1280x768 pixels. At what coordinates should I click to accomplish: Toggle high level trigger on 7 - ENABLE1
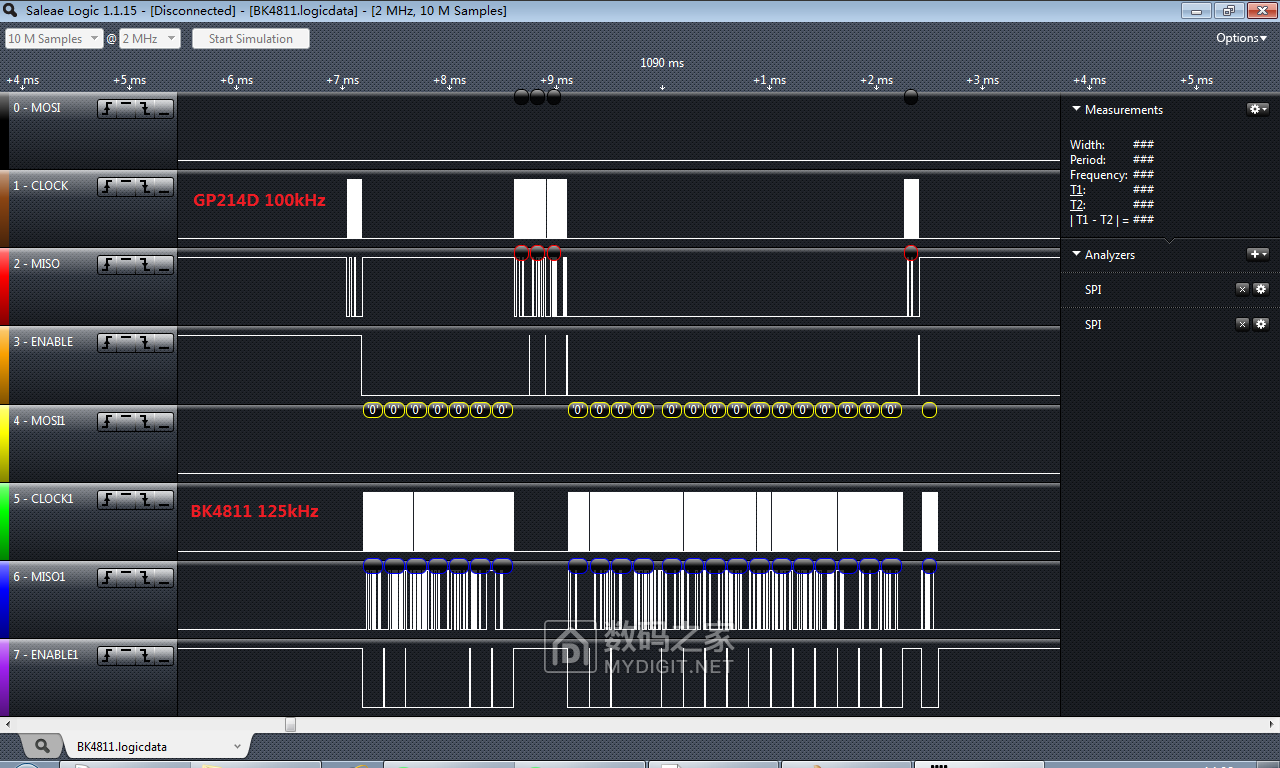tap(126, 656)
